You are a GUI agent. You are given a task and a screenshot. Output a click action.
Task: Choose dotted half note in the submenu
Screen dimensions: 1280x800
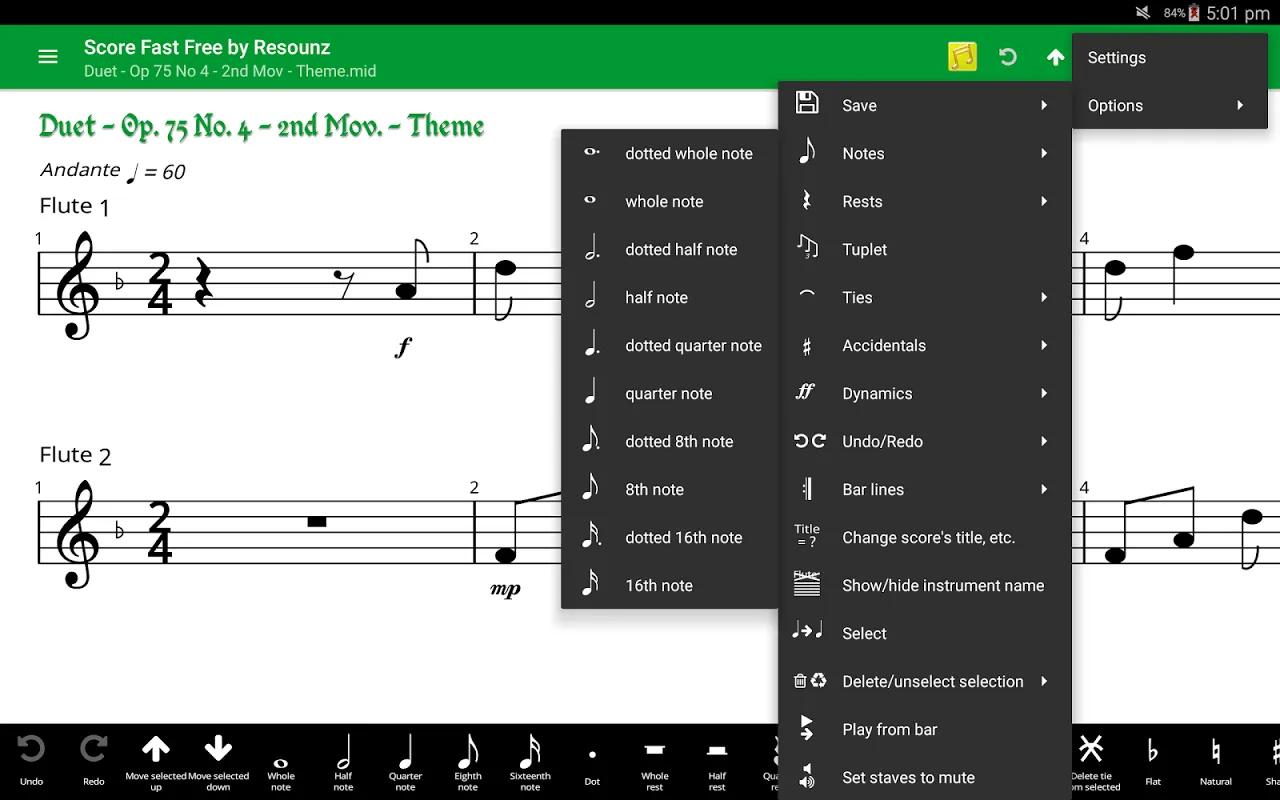click(670, 249)
